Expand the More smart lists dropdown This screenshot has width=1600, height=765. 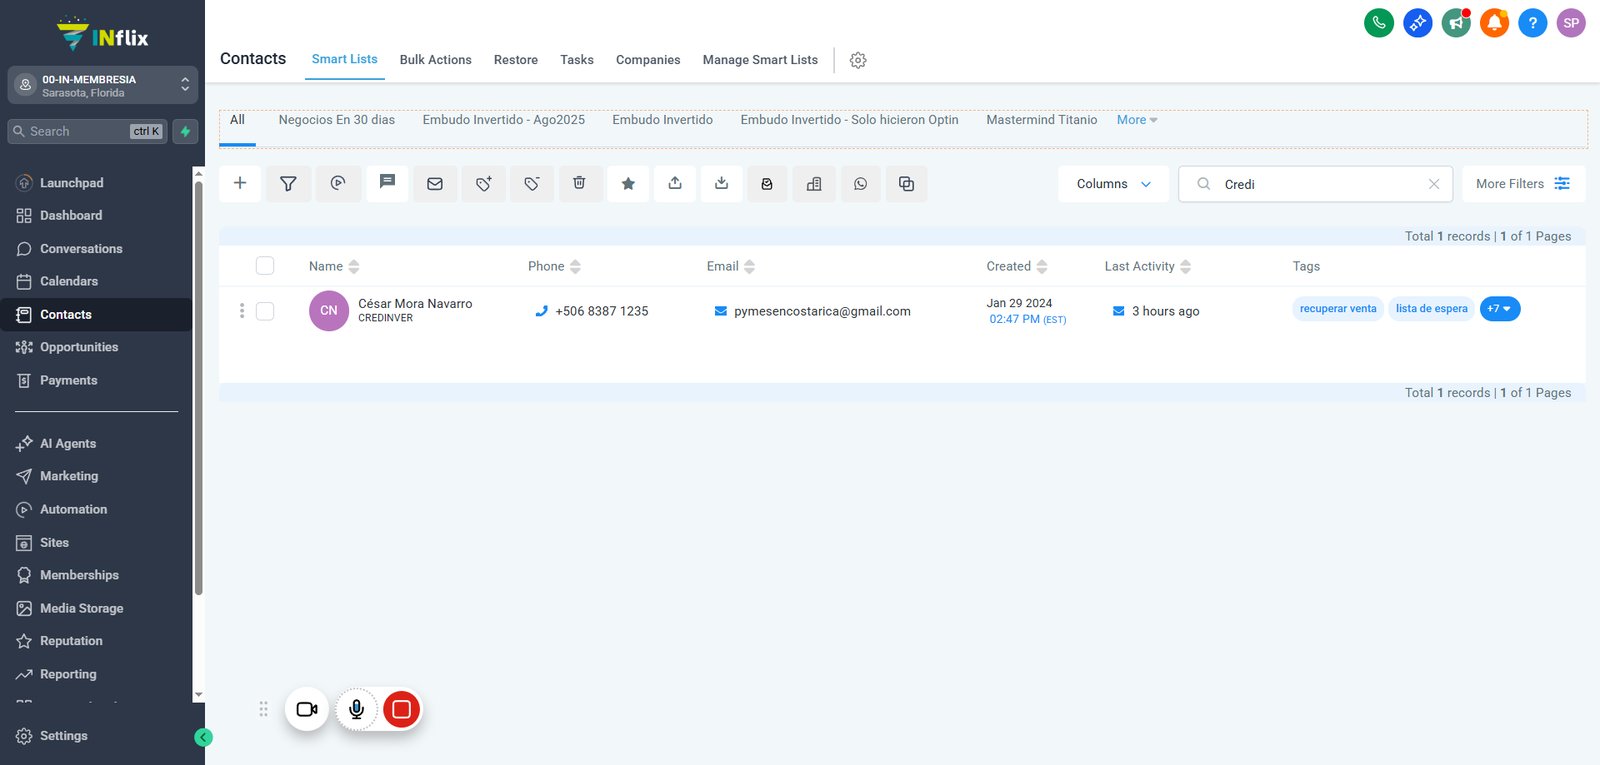tap(1137, 120)
